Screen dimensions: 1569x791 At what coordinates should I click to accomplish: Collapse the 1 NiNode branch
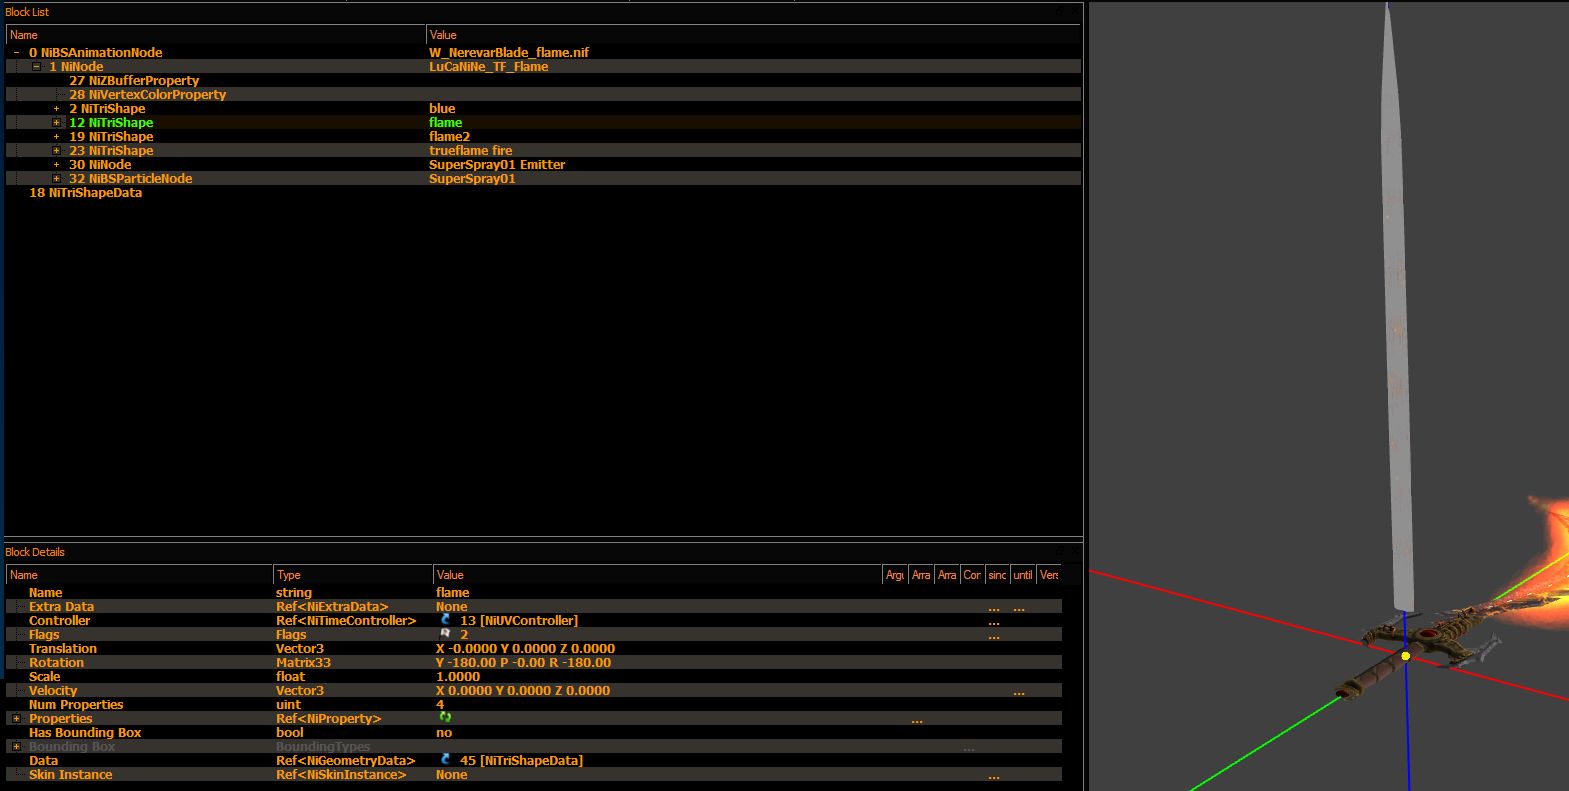tap(36, 66)
